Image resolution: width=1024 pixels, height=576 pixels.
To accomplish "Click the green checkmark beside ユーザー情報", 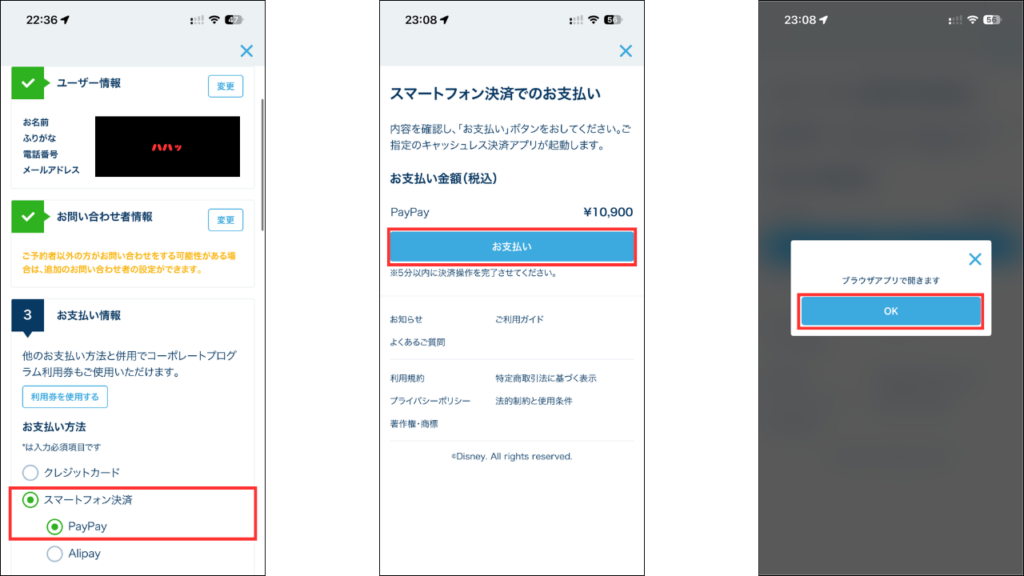I will click(28, 84).
